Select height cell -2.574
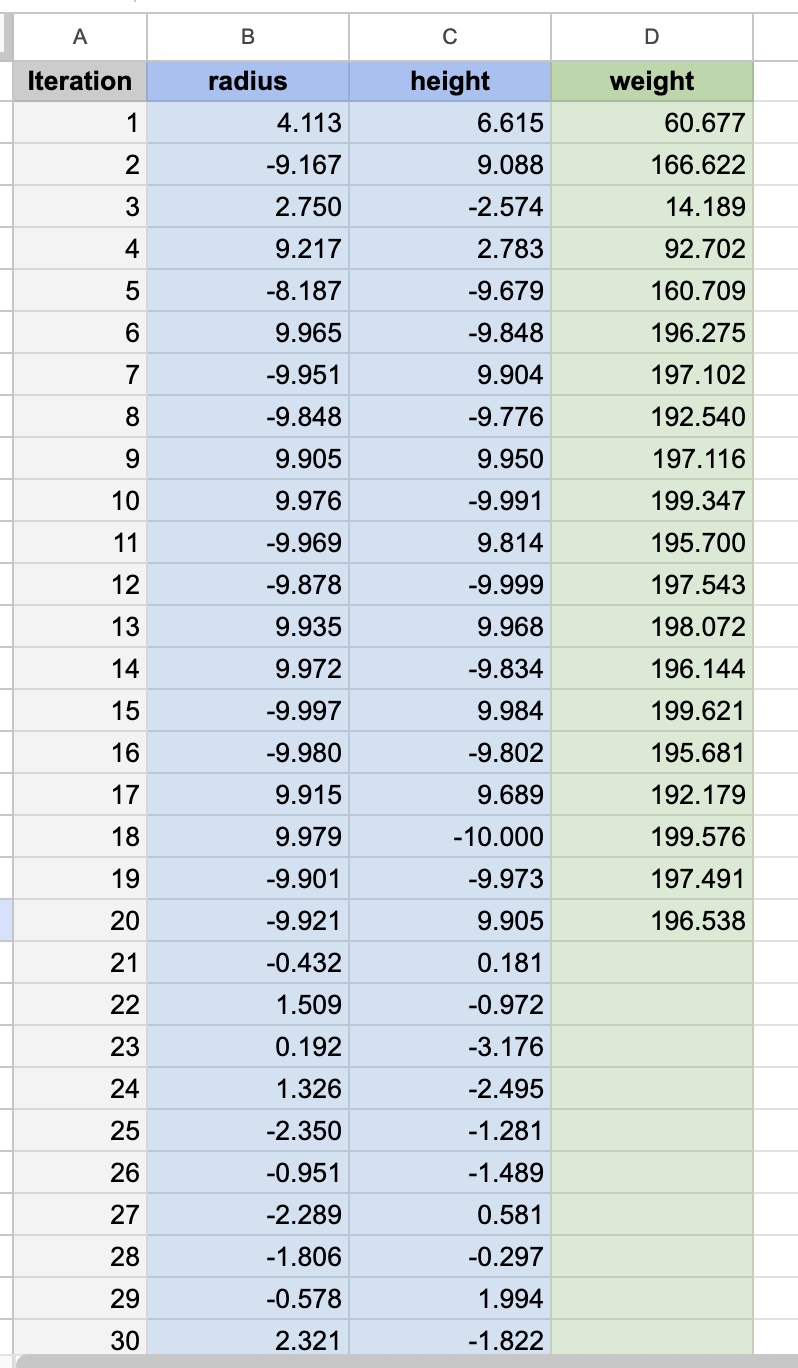 pyautogui.click(x=450, y=207)
